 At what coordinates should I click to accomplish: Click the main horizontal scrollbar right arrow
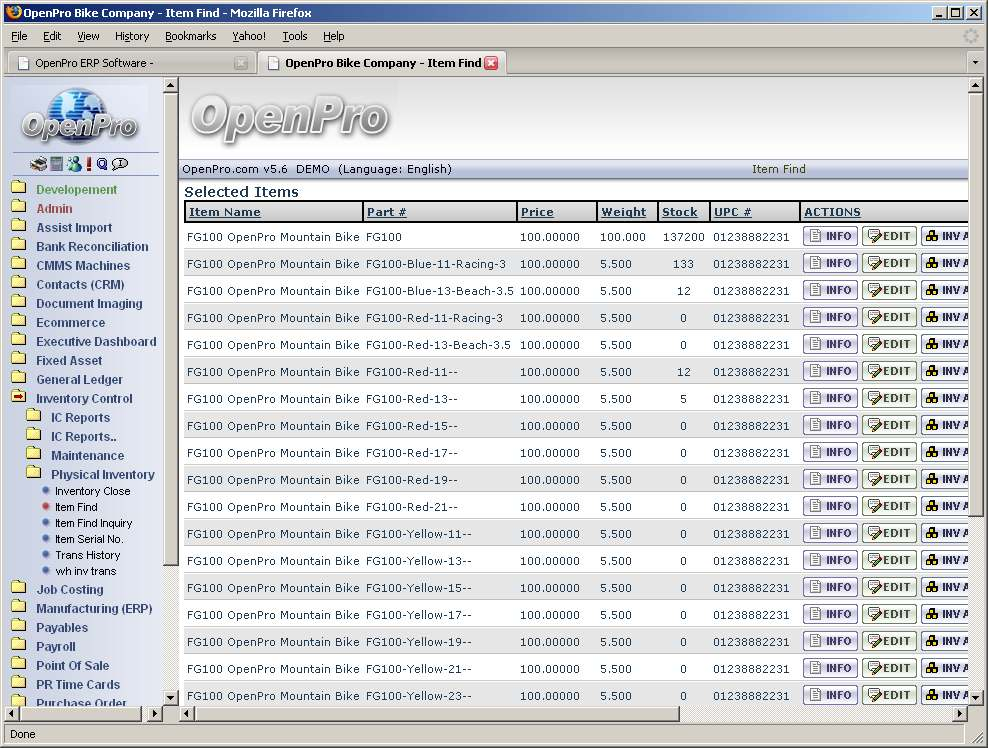pyautogui.click(x=961, y=714)
